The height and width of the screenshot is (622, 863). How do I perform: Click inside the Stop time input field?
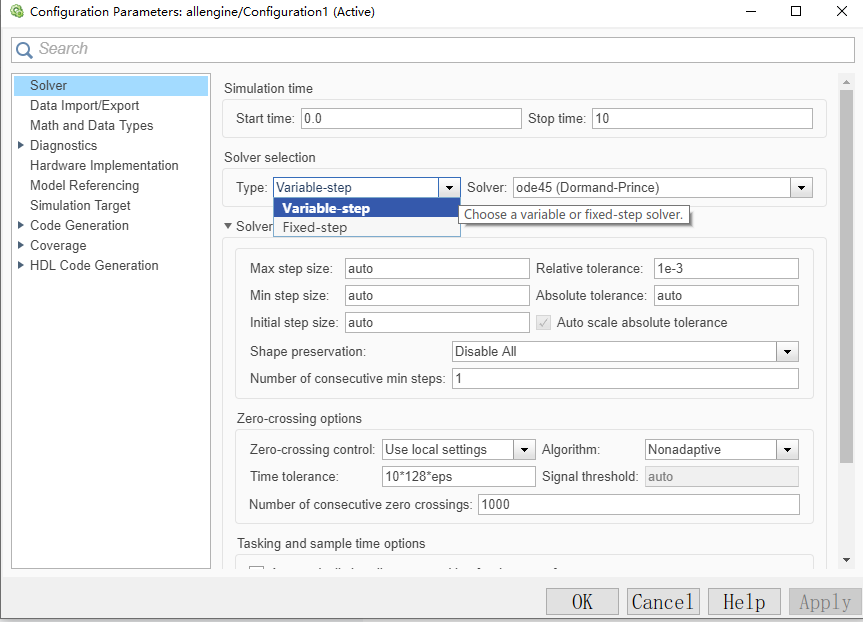(x=700, y=118)
